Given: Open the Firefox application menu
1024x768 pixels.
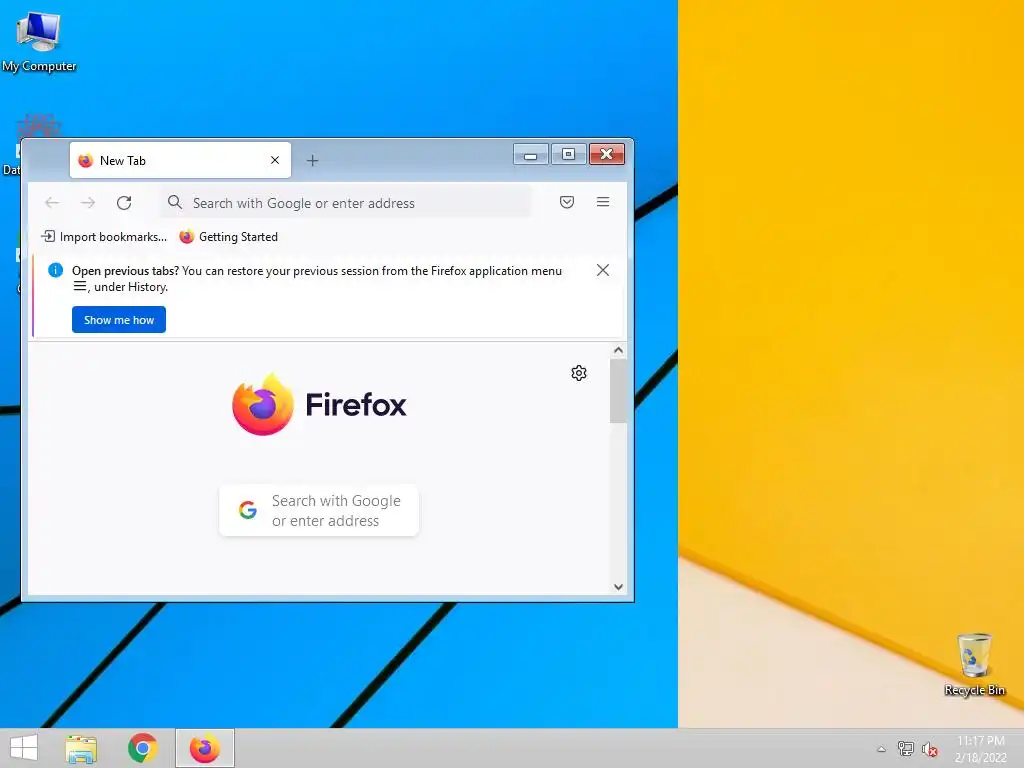Looking at the screenshot, I should pos(603,202).
